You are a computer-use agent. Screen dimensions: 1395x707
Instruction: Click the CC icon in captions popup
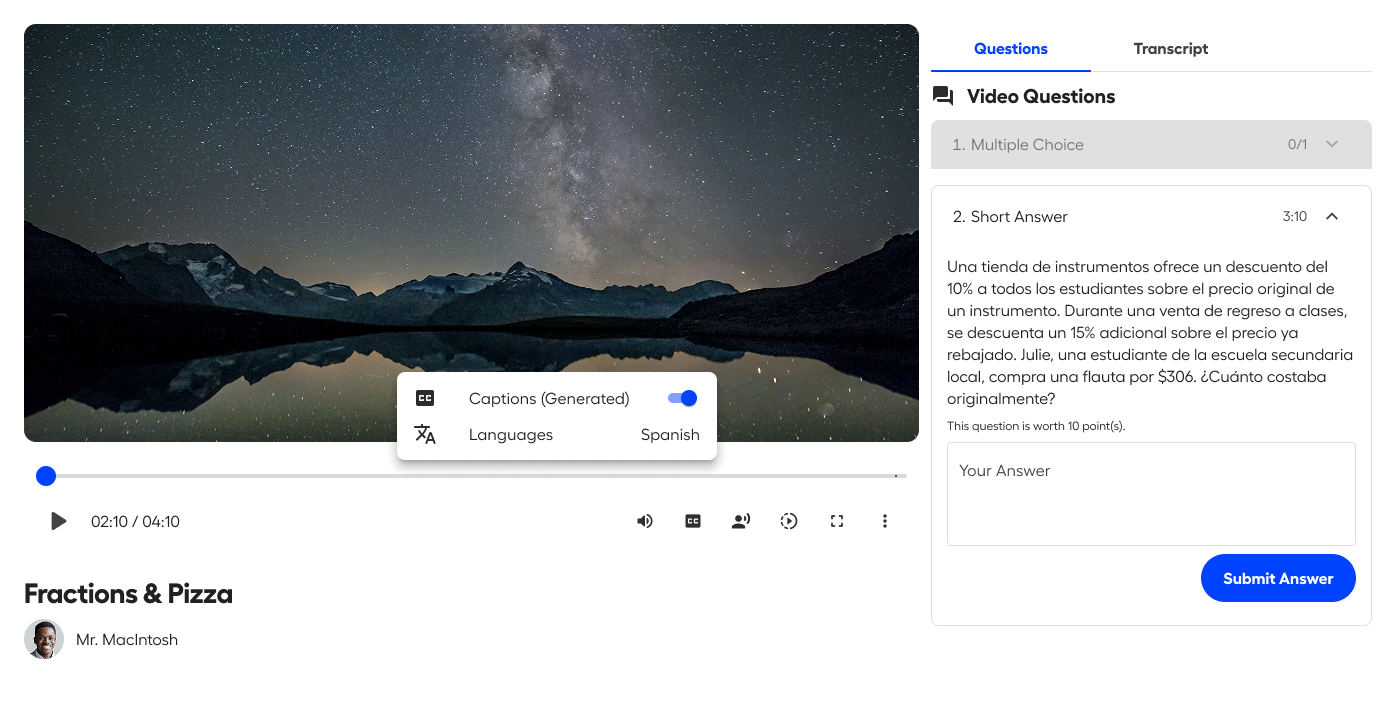pos(425,398)
